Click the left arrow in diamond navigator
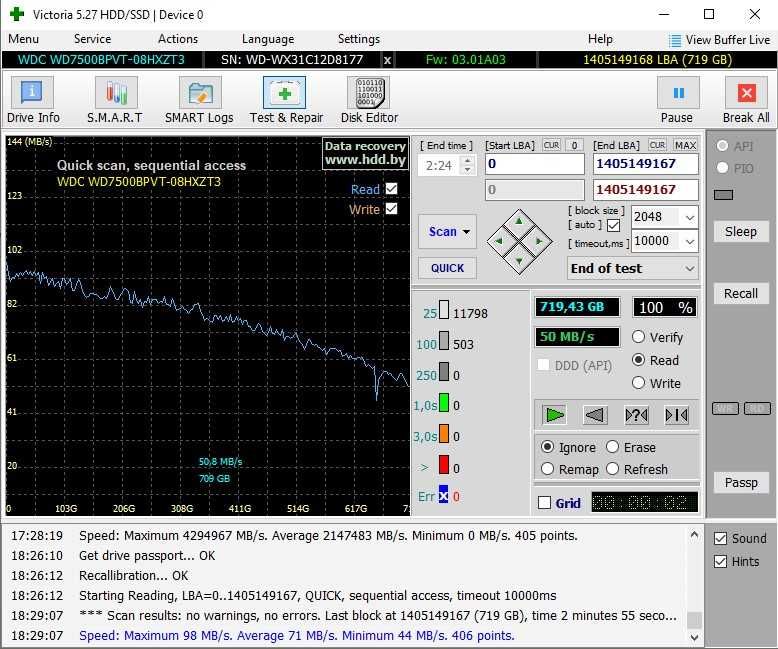 [499, 241]
